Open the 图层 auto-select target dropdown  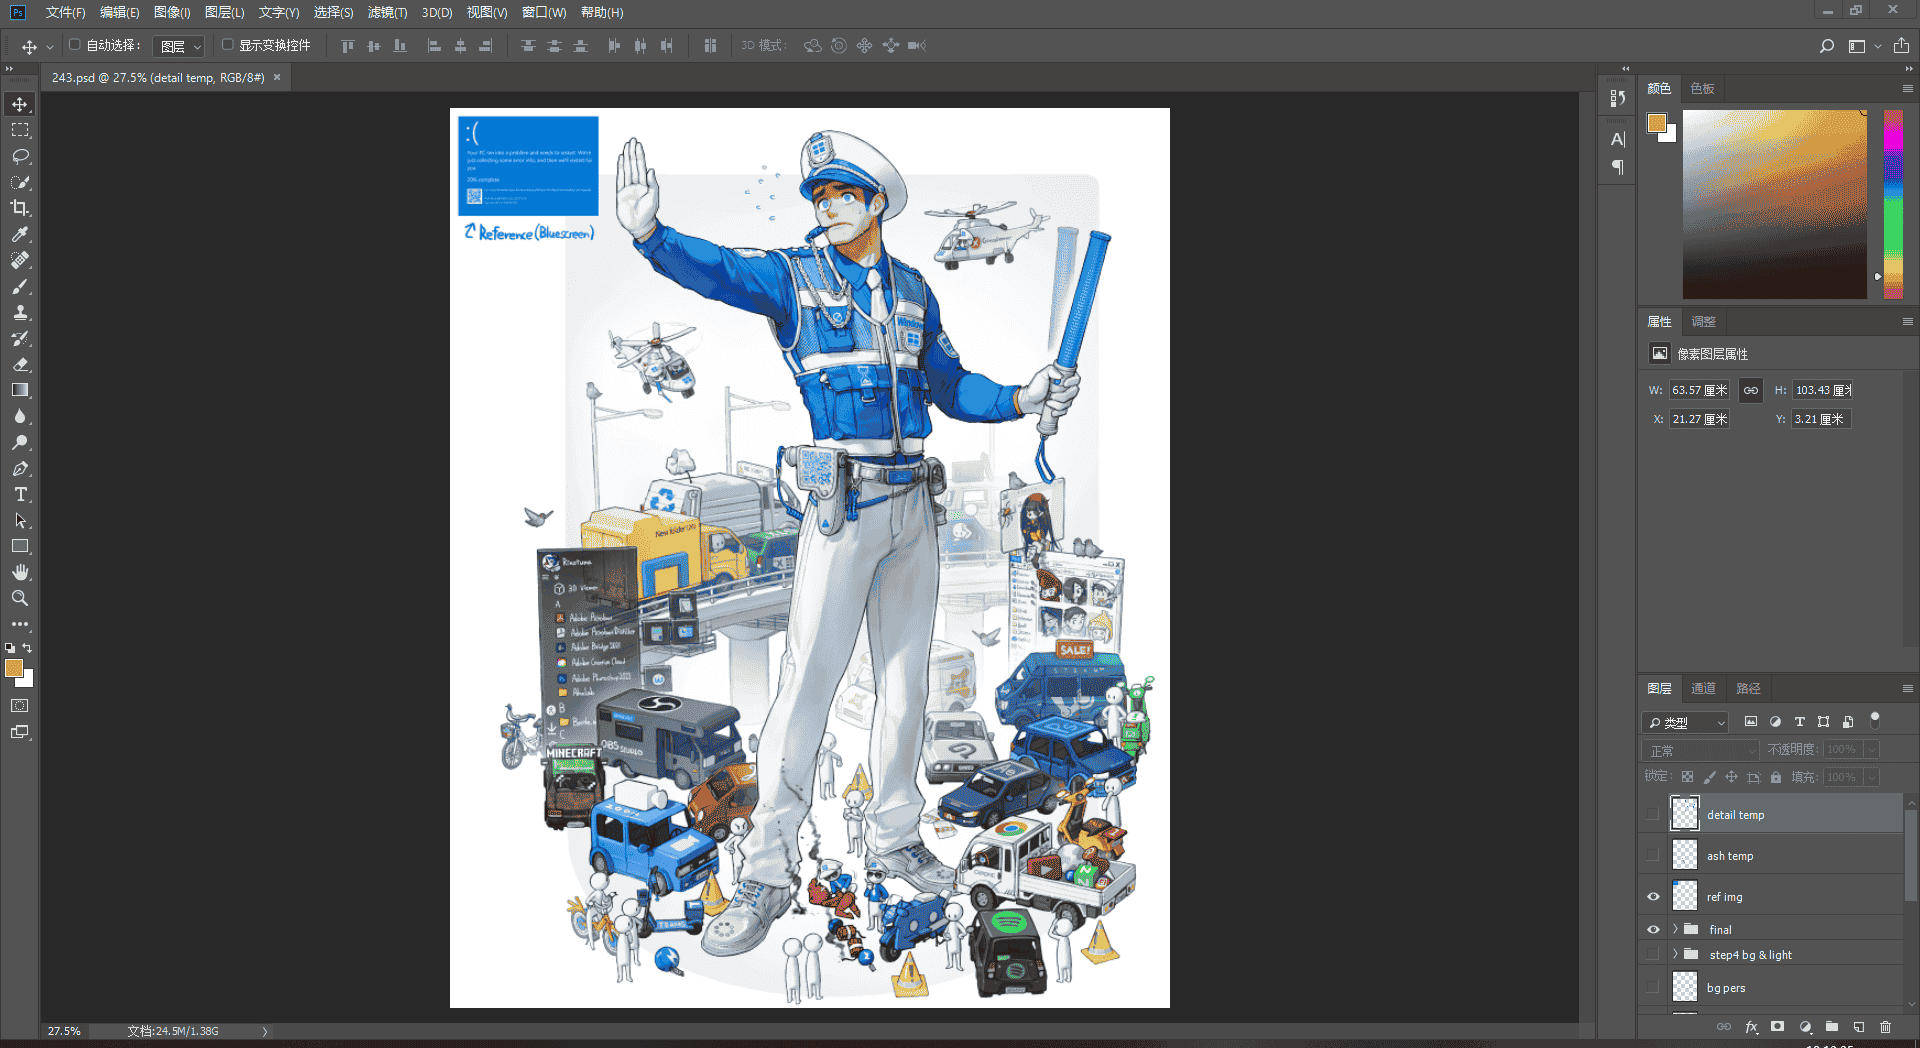click(x=180, y=46)
